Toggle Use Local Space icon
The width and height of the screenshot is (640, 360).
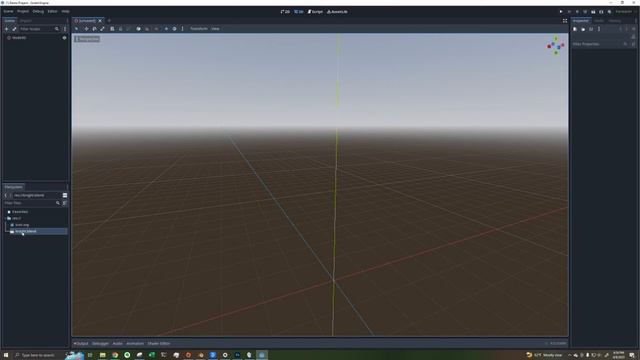pos(138,29)
